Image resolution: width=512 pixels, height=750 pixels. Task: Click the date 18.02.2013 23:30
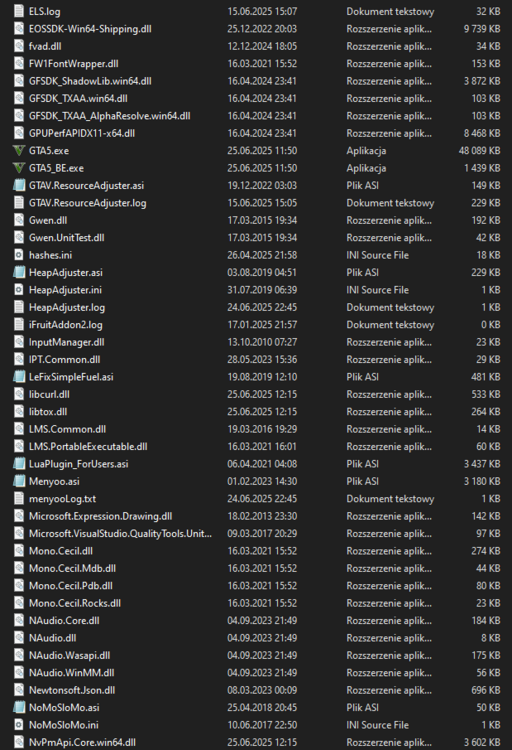(262, 516)
